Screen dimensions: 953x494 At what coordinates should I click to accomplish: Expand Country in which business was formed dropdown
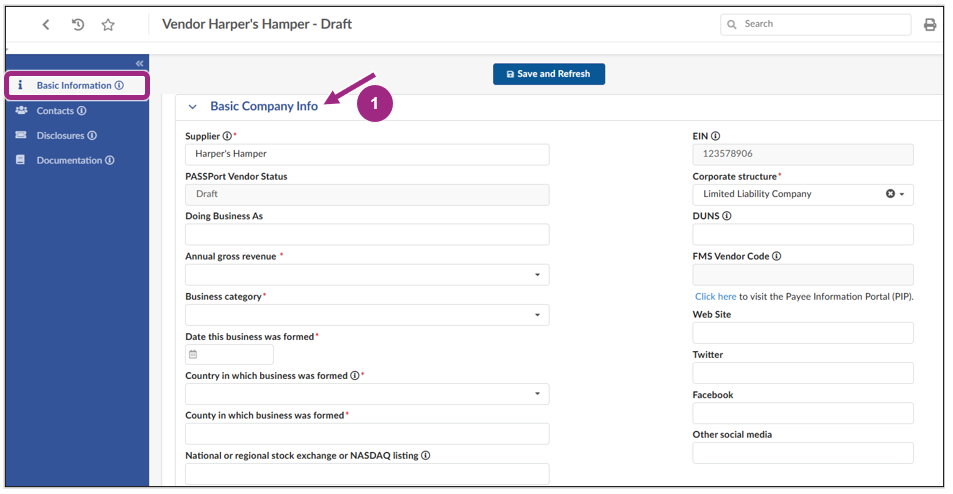point(537,395)
